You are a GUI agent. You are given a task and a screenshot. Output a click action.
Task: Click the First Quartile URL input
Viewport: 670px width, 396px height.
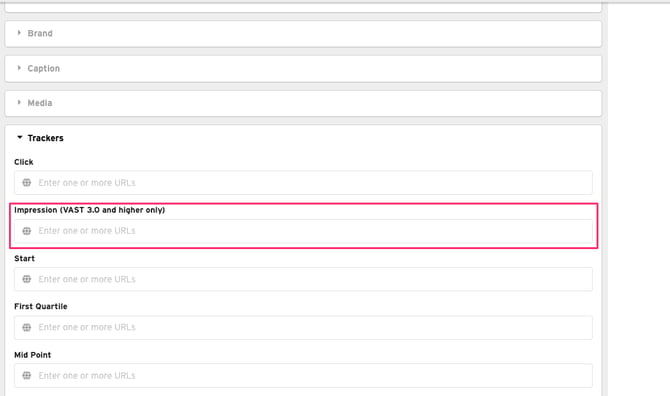pyautogui.click(x=303, y=328)
